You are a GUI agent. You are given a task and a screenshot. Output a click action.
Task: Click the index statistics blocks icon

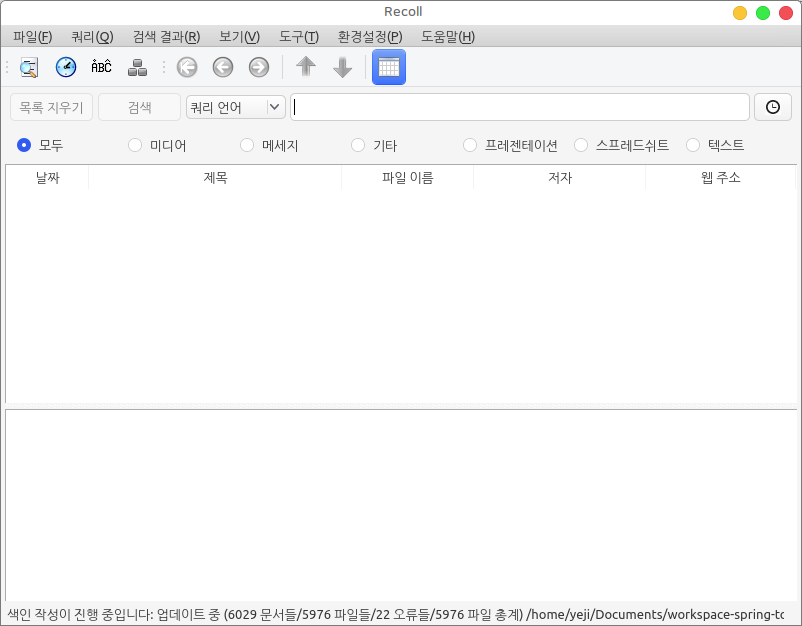point(138,67)
